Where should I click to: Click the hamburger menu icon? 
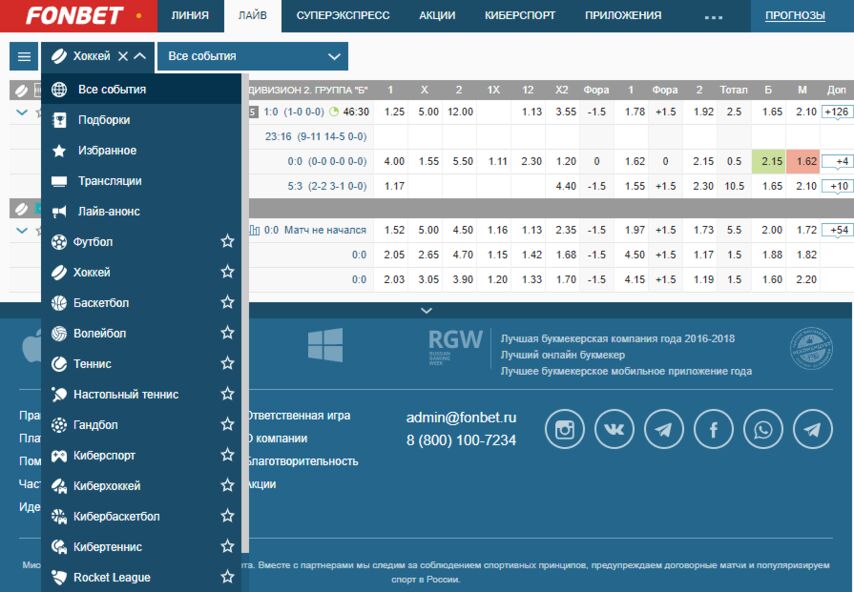pyautogui.click(x=24, y=56)
